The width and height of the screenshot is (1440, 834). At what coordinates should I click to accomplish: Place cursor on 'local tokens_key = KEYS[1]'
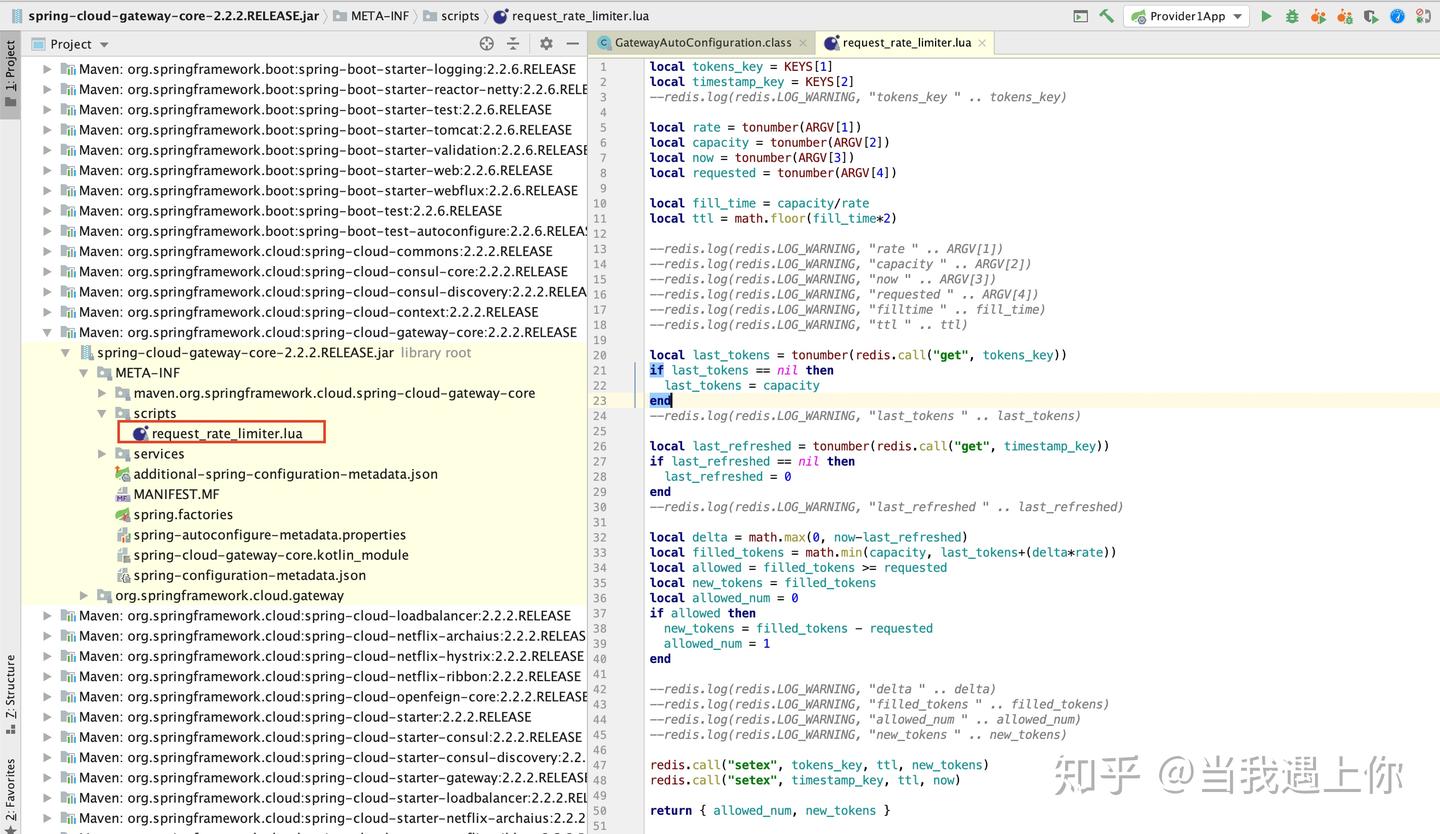click(741, 66)
